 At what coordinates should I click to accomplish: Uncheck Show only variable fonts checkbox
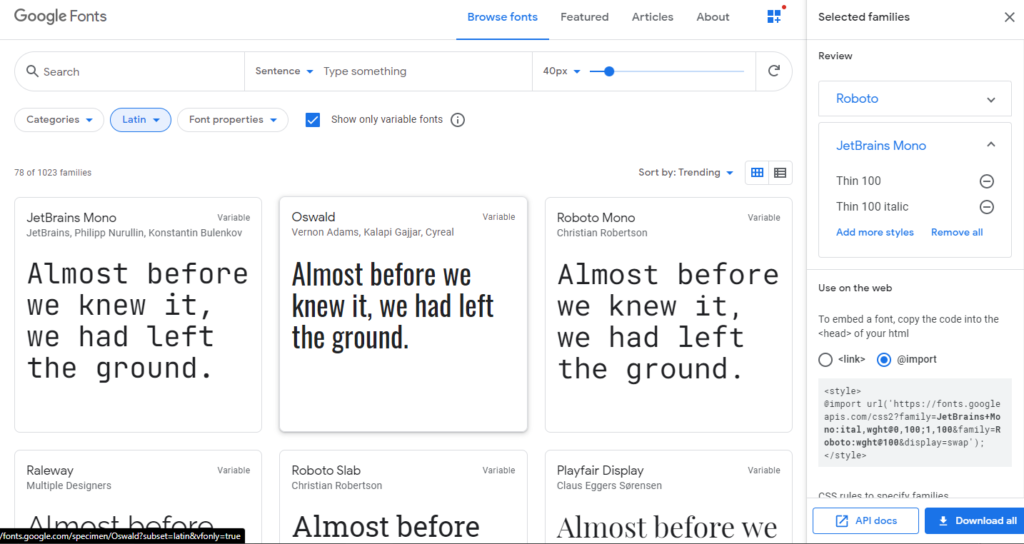click(313, 120)
